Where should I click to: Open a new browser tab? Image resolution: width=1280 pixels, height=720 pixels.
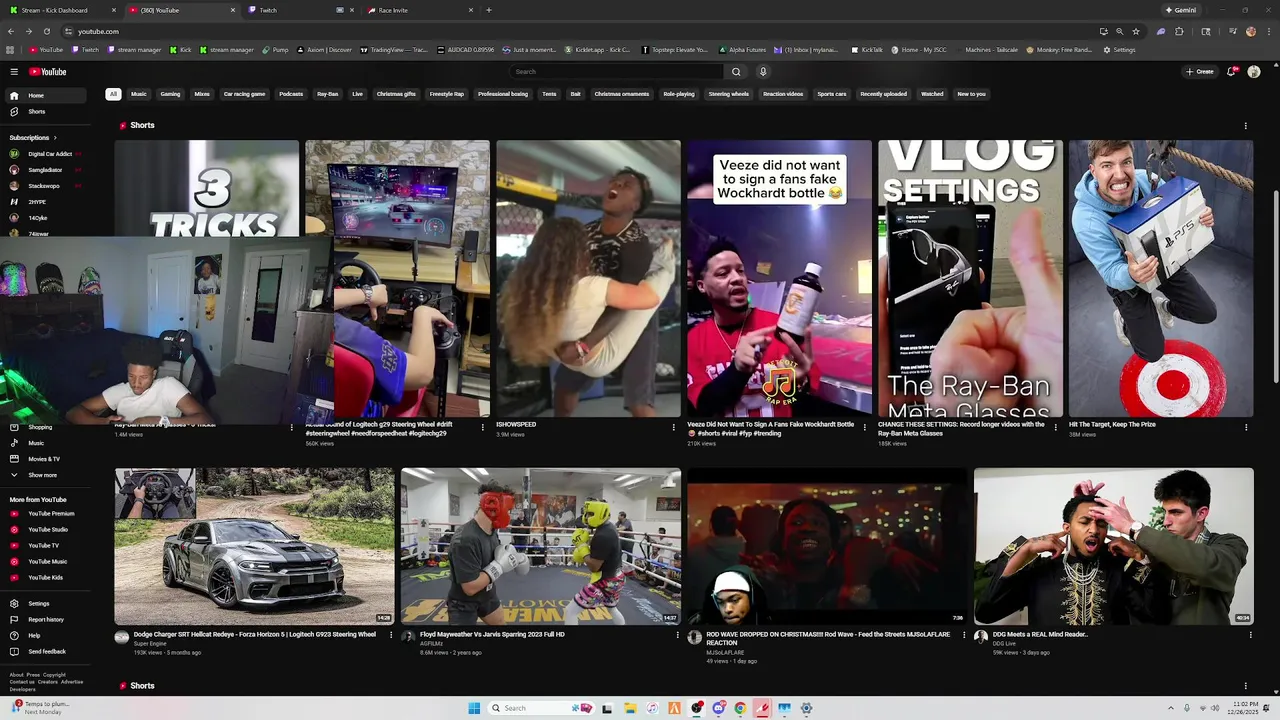tap(488, 10)
